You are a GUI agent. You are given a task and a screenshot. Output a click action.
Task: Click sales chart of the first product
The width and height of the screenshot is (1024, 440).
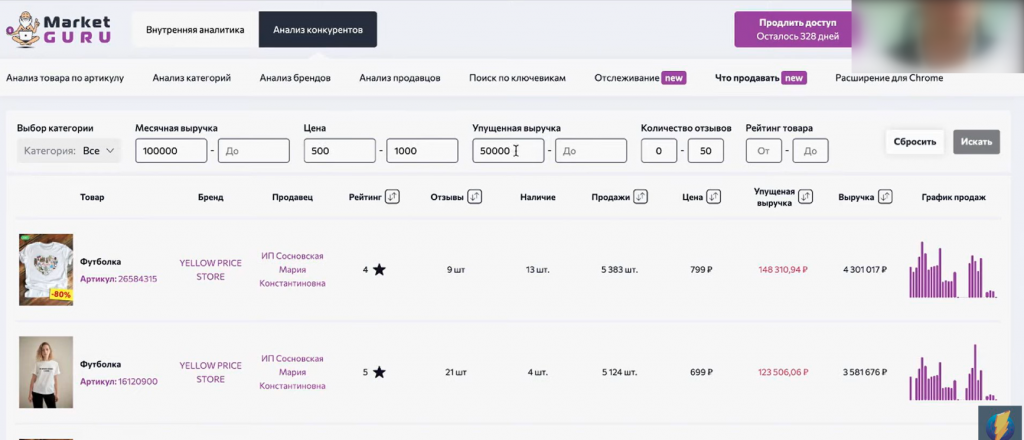pos(952,270)
